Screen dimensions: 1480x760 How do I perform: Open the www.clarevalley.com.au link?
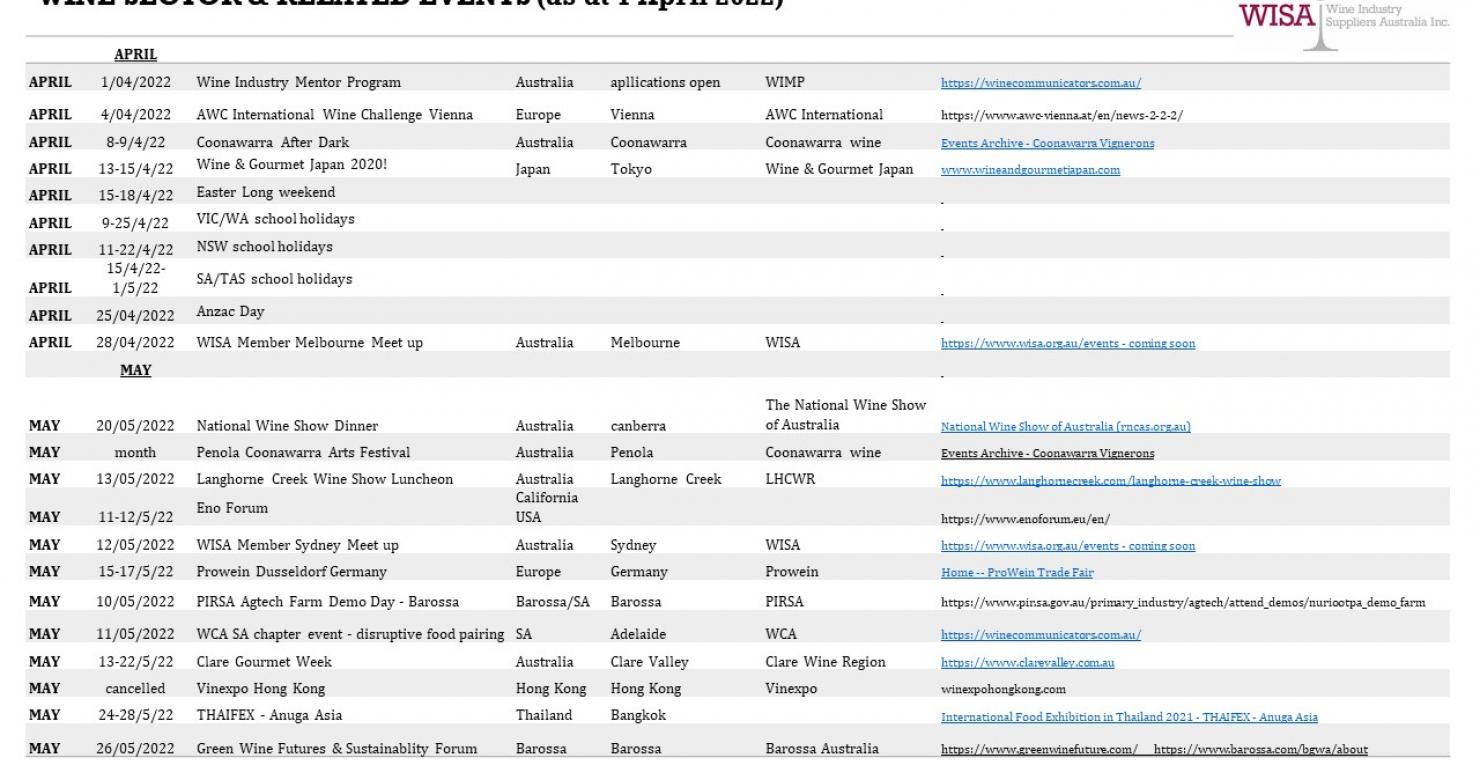click(x=1027, y=663)
